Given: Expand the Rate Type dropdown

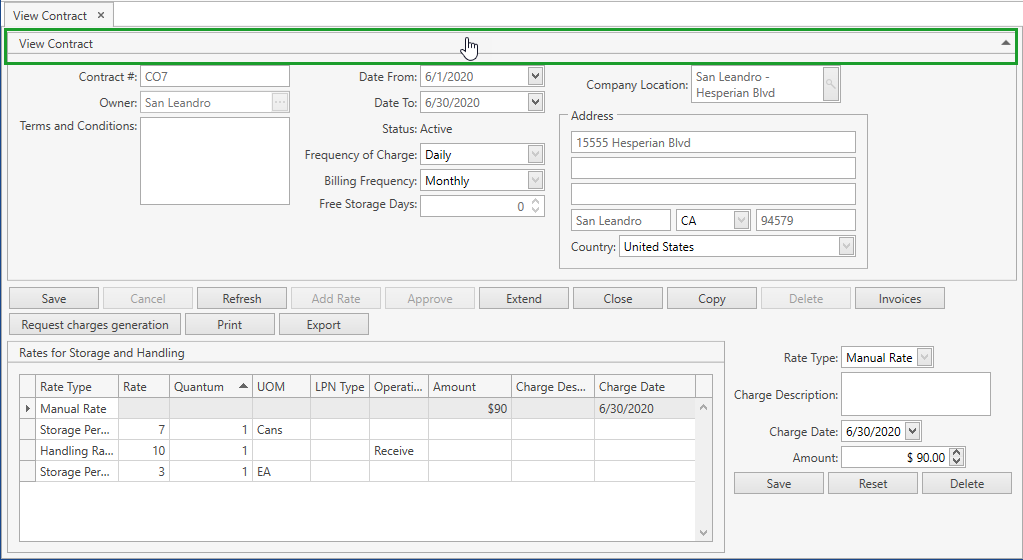Looking at the screenshot, I should [924, 357].
